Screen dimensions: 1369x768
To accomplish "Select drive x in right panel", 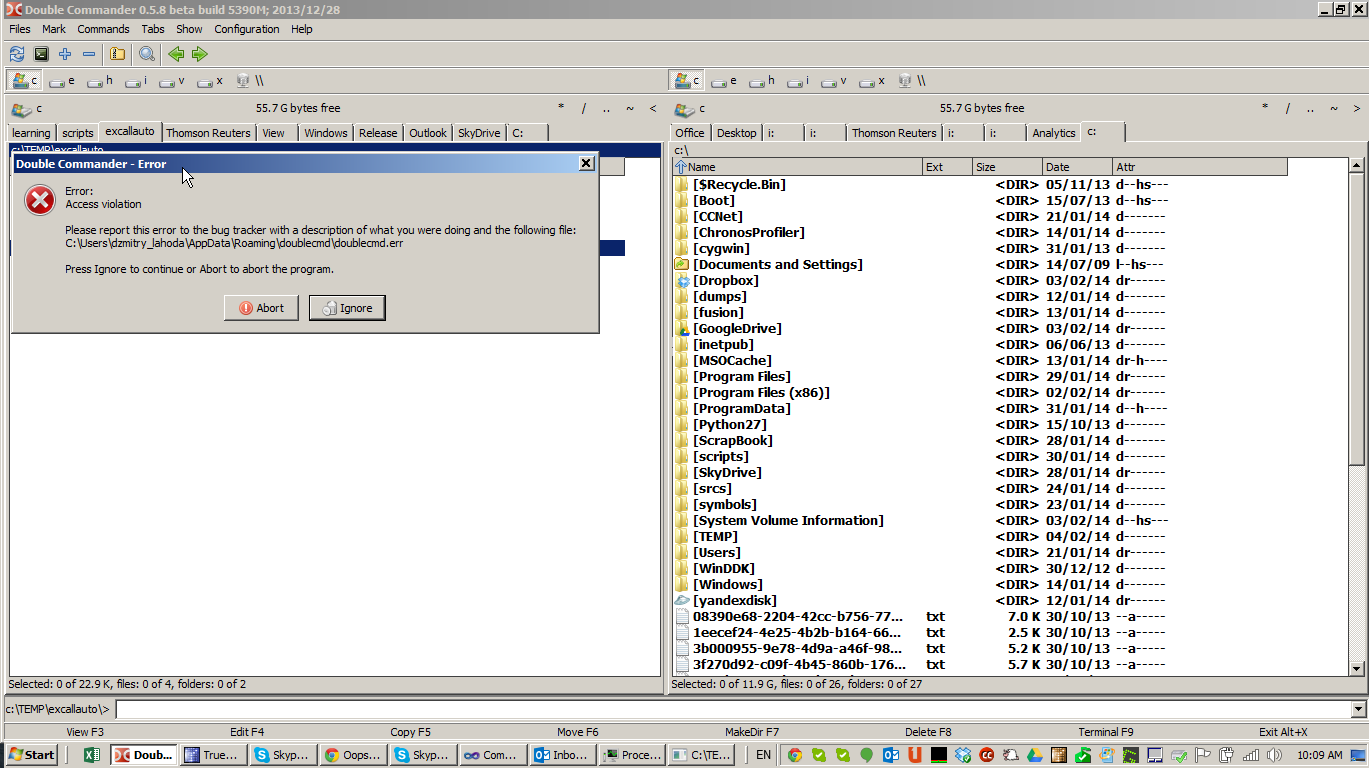I will [x=872, y=81].
